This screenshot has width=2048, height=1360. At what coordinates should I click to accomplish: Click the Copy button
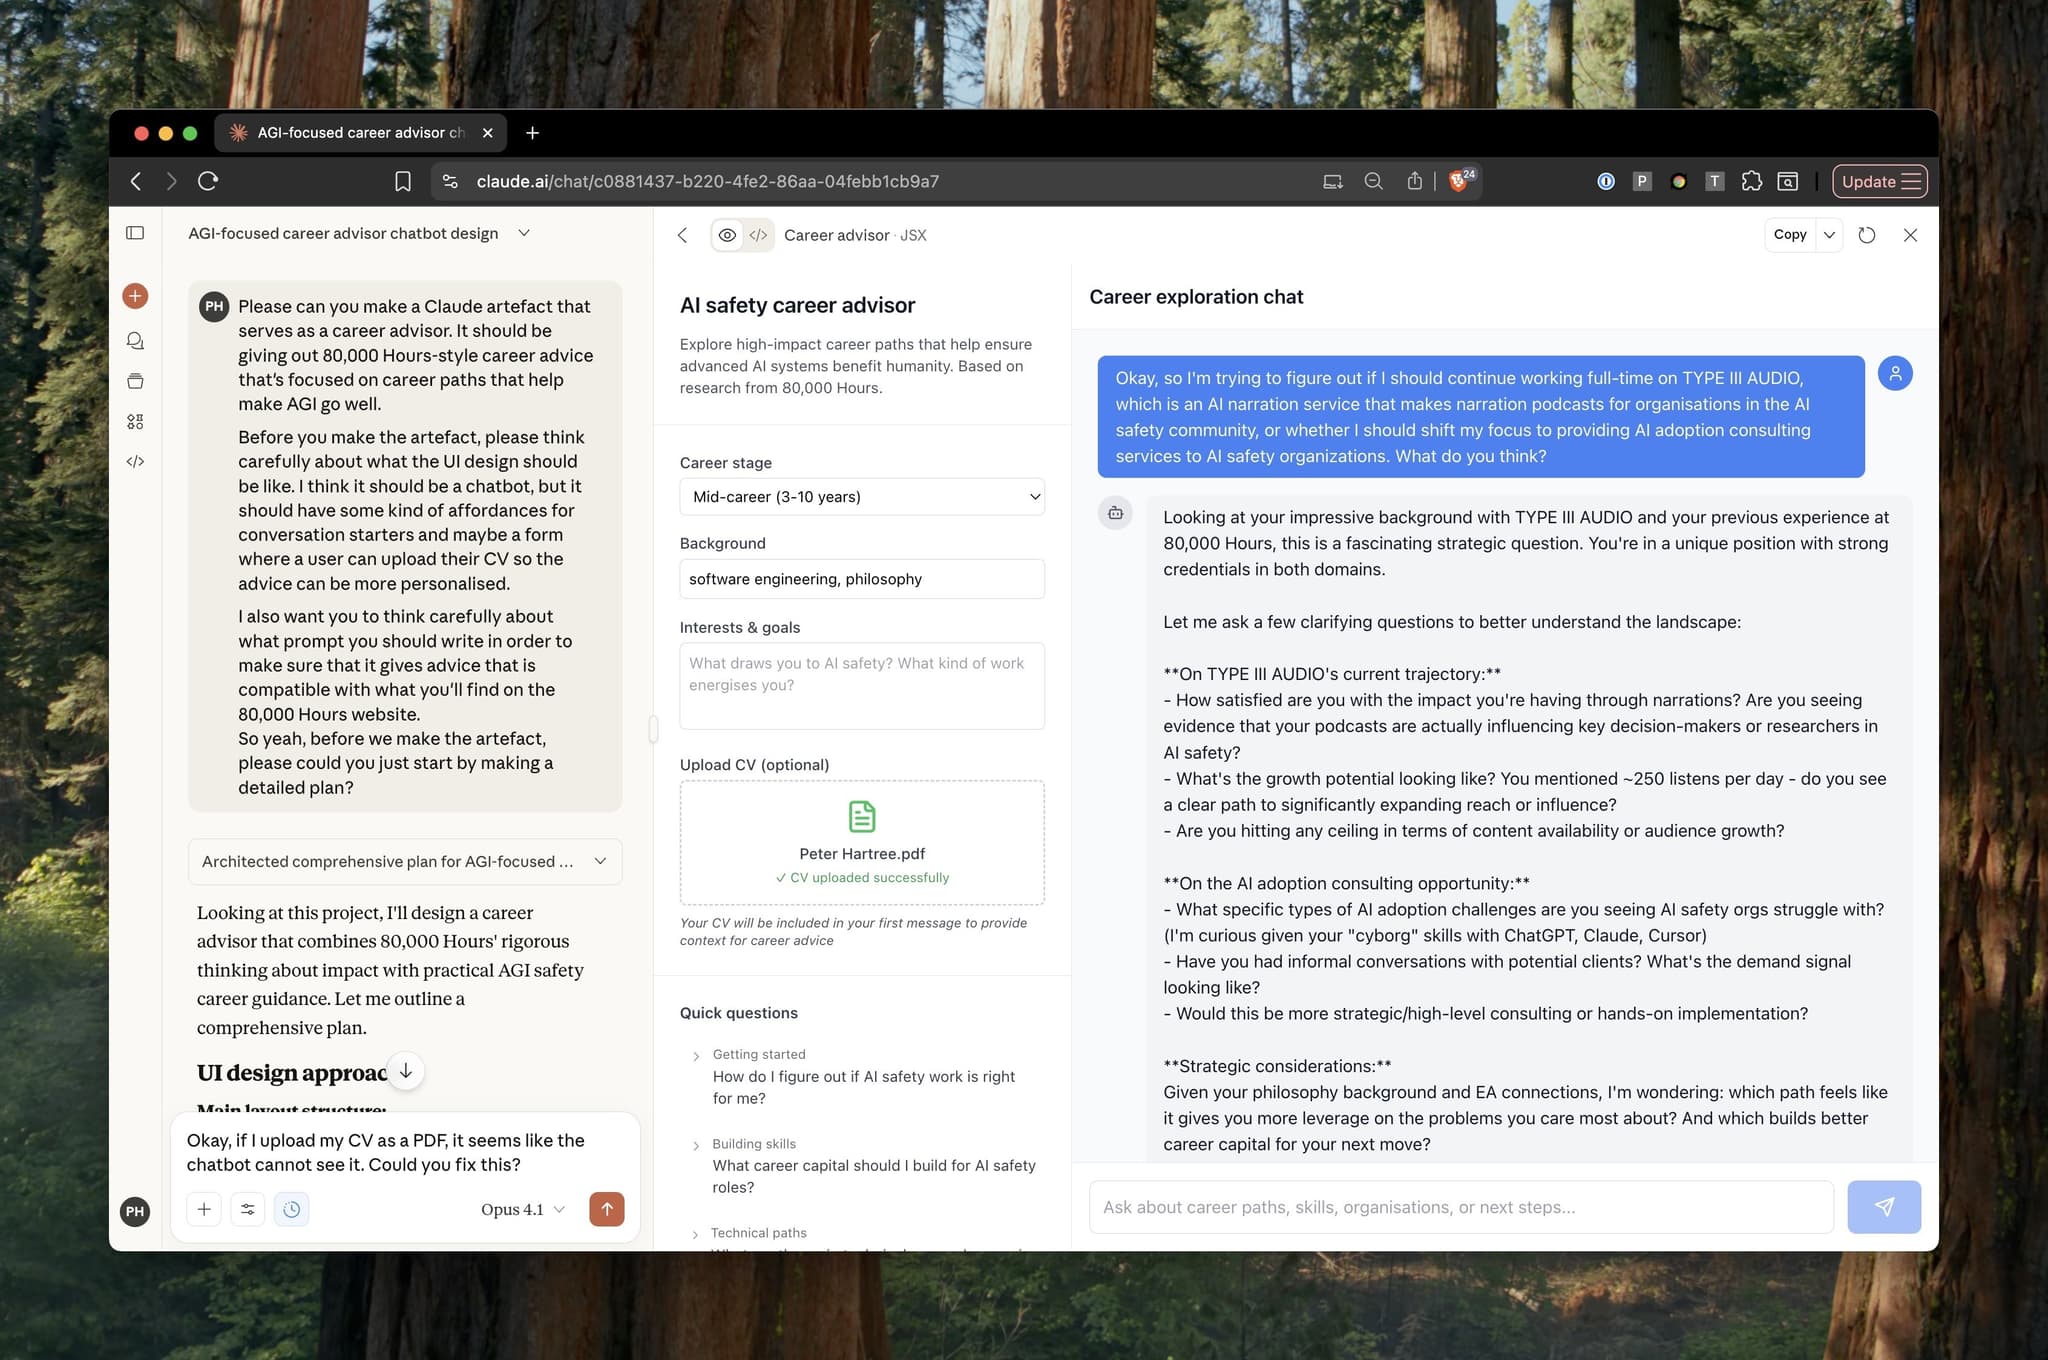[x=1789, y=235]
